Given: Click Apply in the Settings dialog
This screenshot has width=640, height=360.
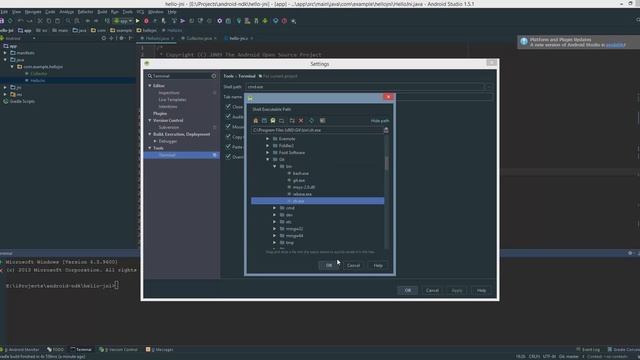Looking at the screenshot, I should point(457,291).
